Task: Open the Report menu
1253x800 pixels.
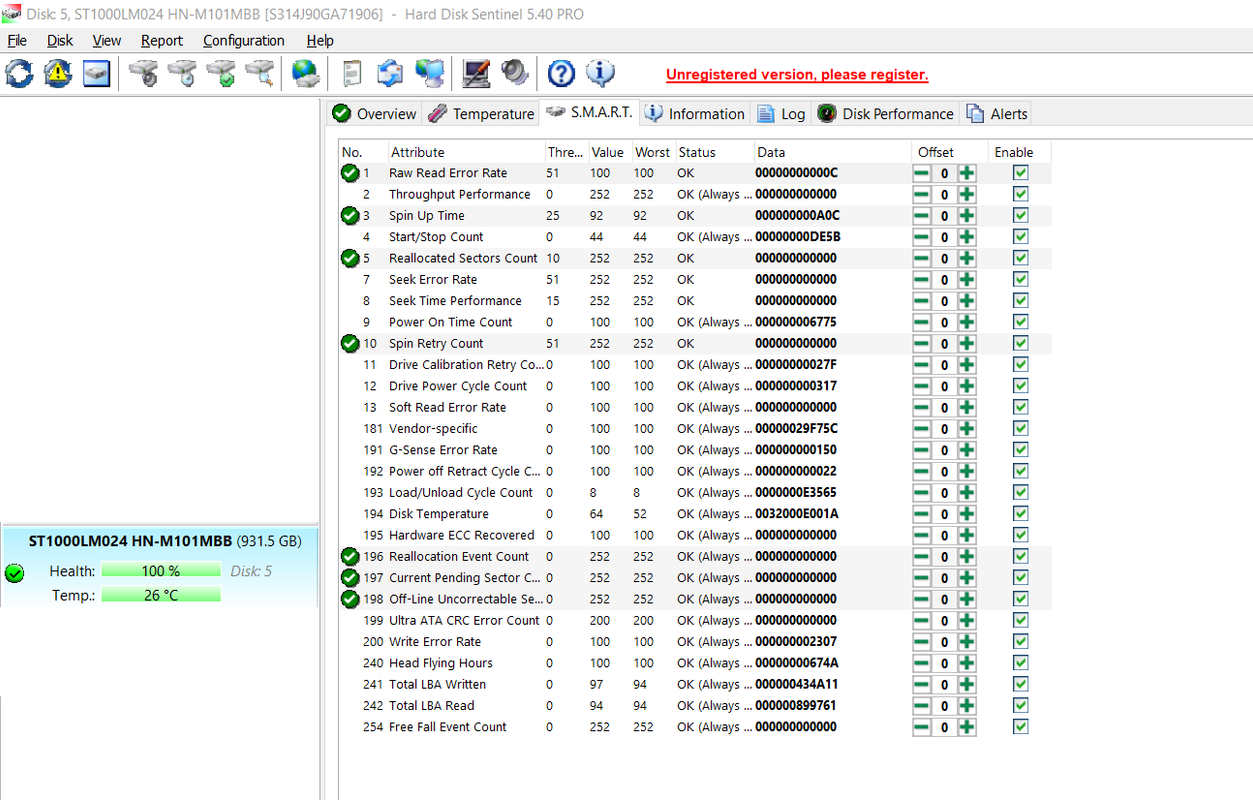Action: [162, 41]
